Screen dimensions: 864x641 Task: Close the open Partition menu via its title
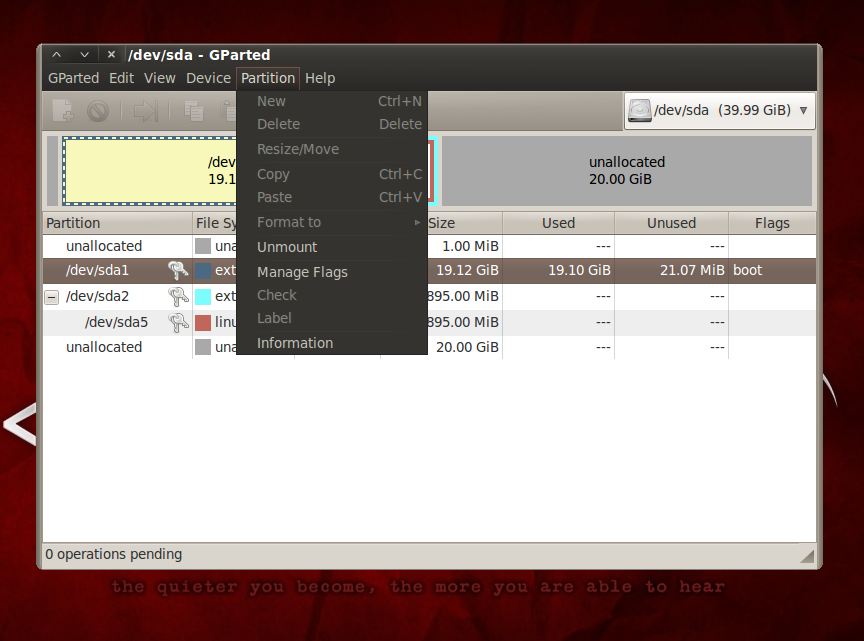pyautogui.click(x=268, y=78)
